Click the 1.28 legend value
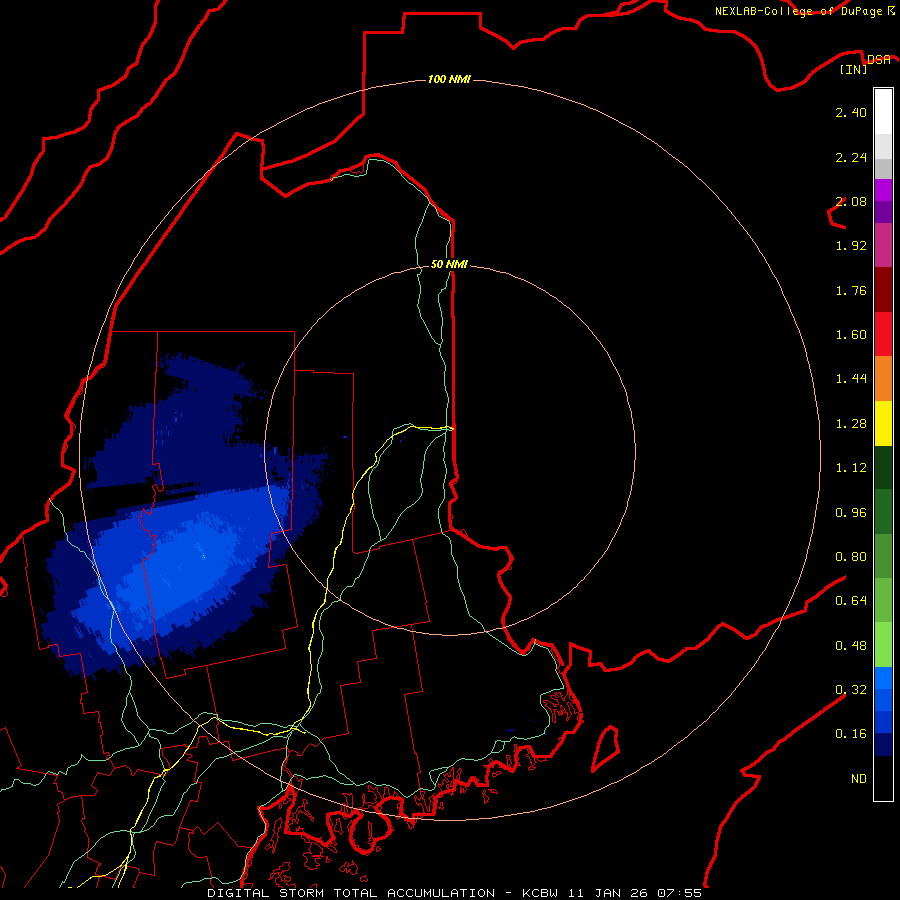Screen dimensions: 900x900 (x=851, y=424)
